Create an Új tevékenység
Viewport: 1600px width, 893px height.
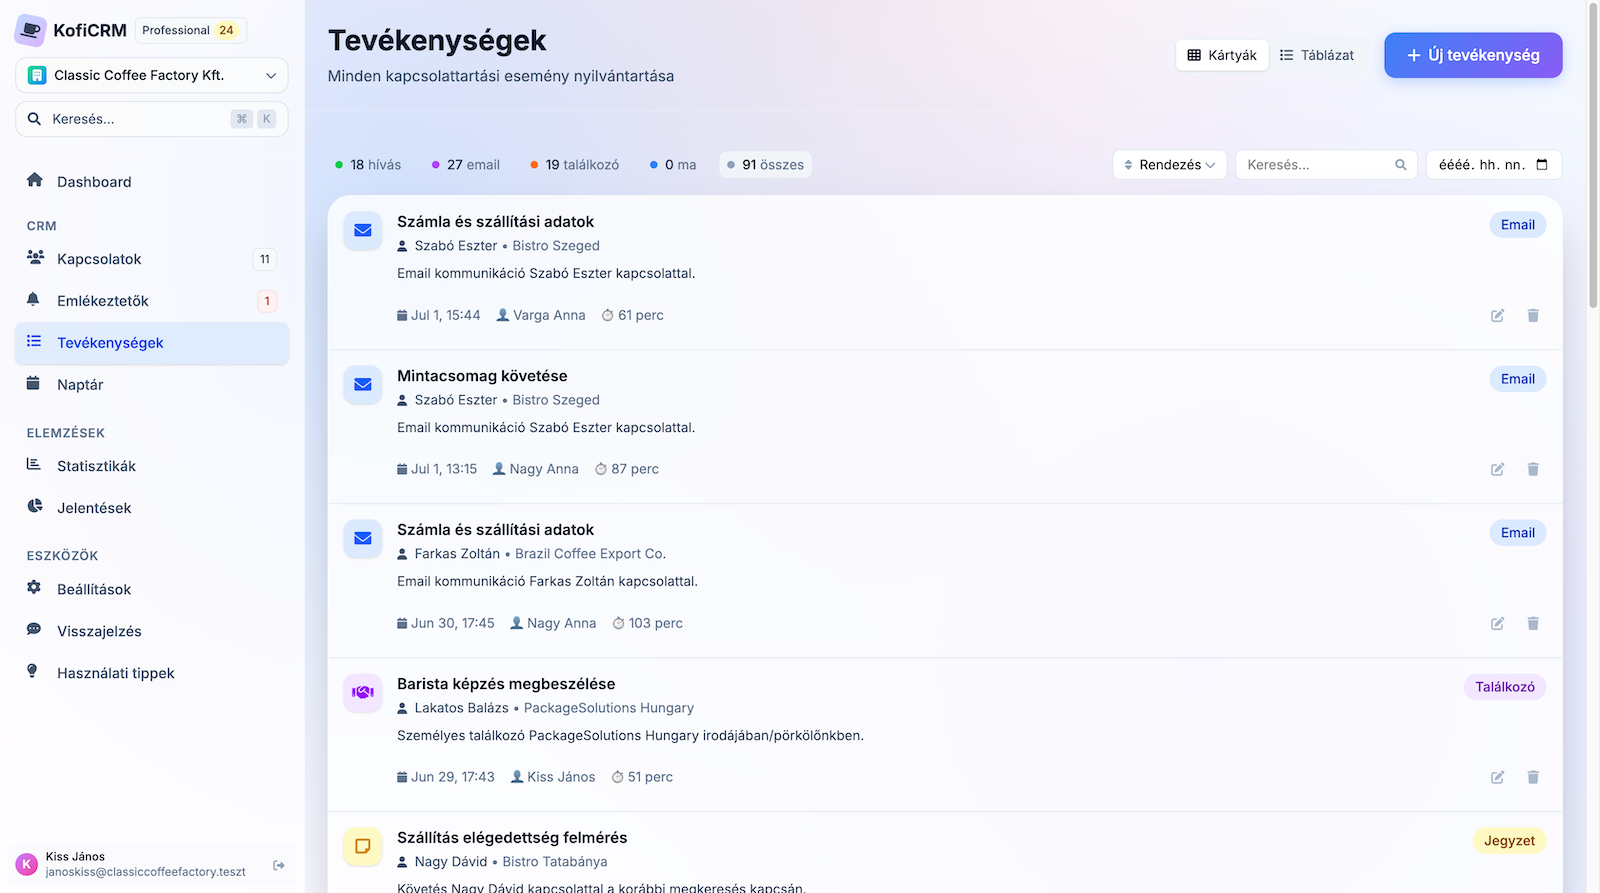[1473, 55]
